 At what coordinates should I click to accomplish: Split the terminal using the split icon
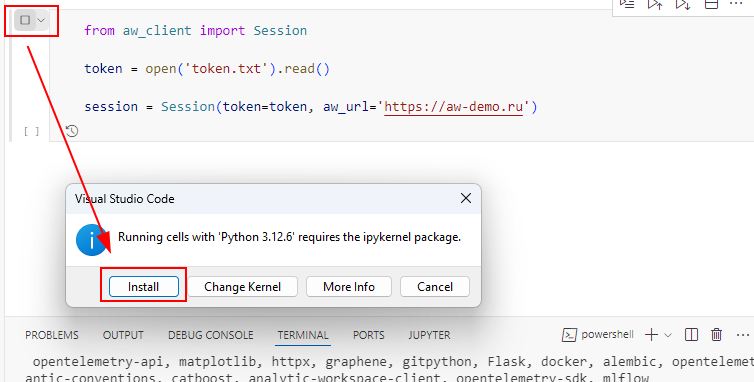[x=691, y=335]
